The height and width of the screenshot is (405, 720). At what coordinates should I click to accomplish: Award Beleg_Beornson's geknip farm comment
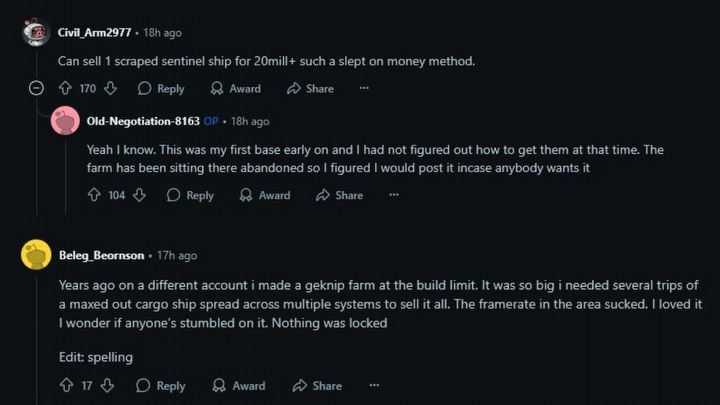click(239, 385)
